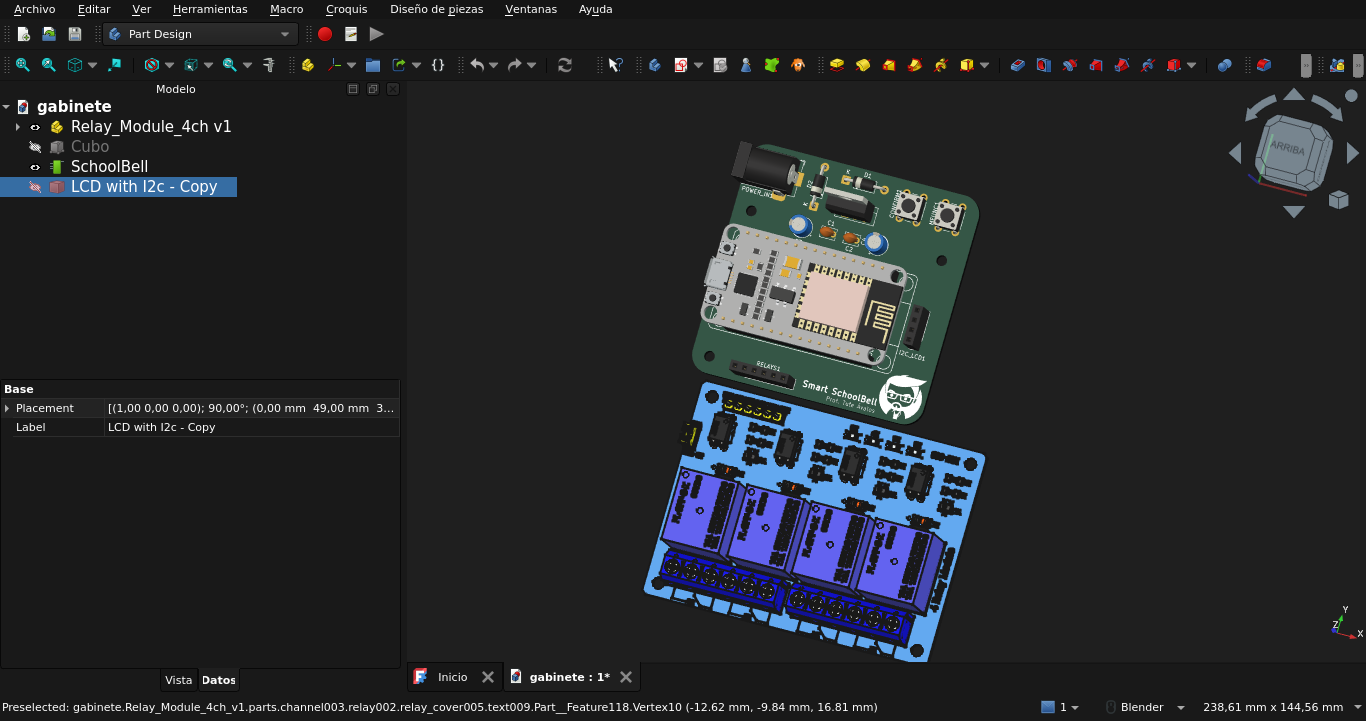Hide Relay_Module_4ch v1 via eye icon
Image resolution: width=1366 pixels, height=721 pixels.
(x=35, y=127)
